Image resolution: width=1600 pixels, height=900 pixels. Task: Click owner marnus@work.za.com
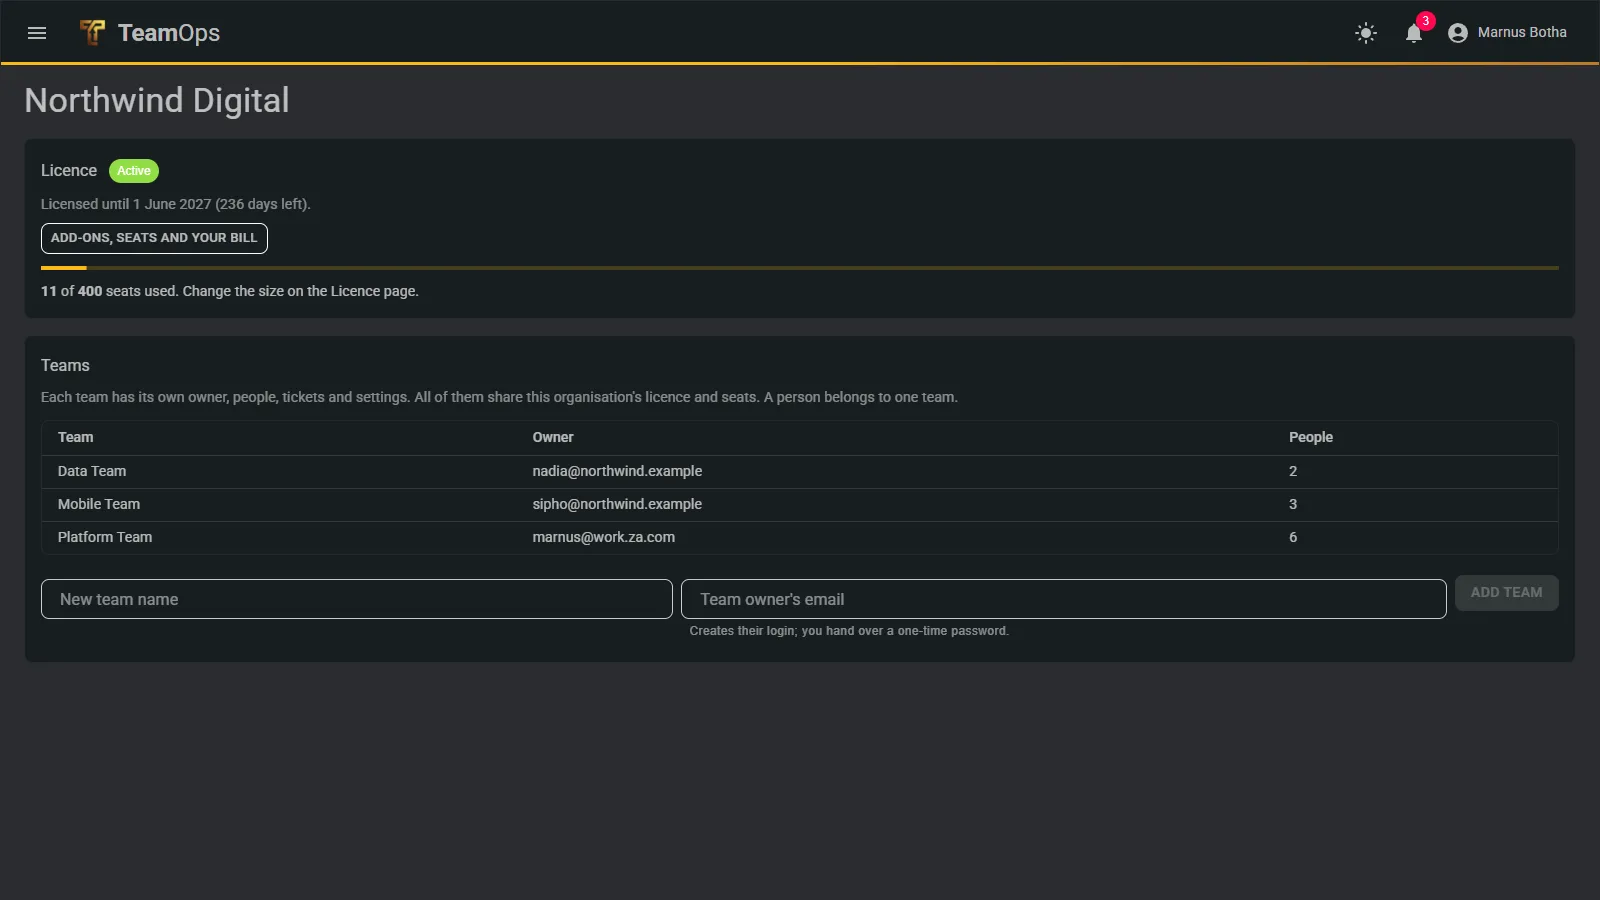604,537
